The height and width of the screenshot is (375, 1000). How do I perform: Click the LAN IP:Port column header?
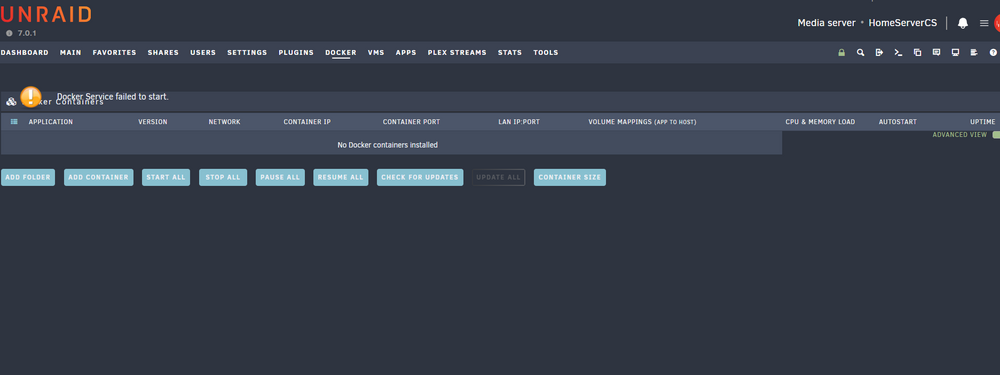(519, 122)
